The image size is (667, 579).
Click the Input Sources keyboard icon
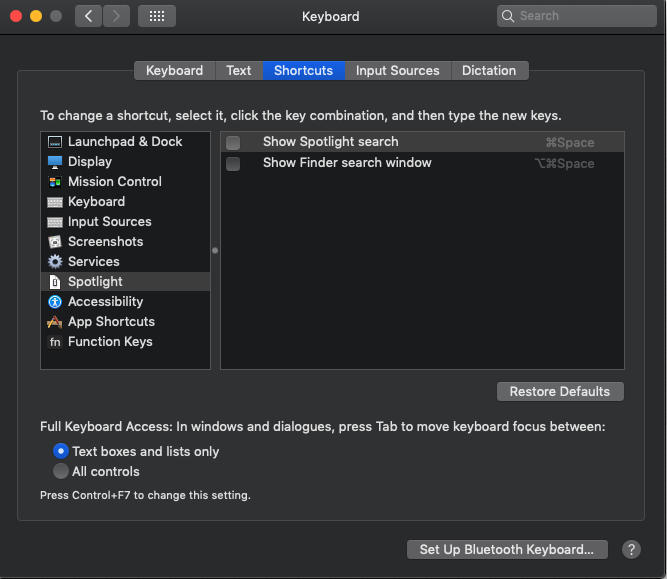pyautogui.click(x=55, y=222)
